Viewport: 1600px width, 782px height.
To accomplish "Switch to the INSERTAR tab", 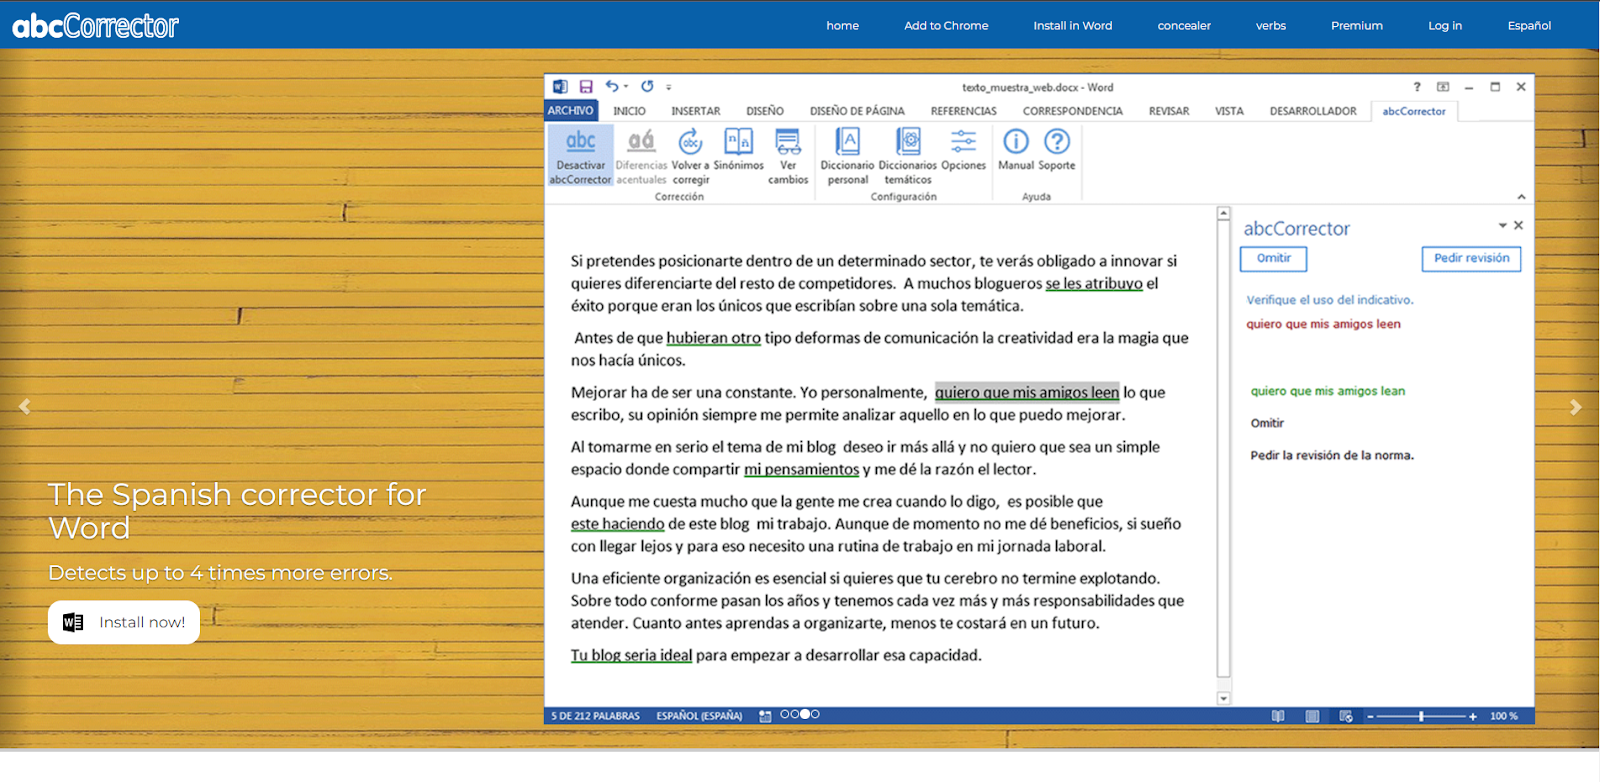I will click(x=695, y=111).
